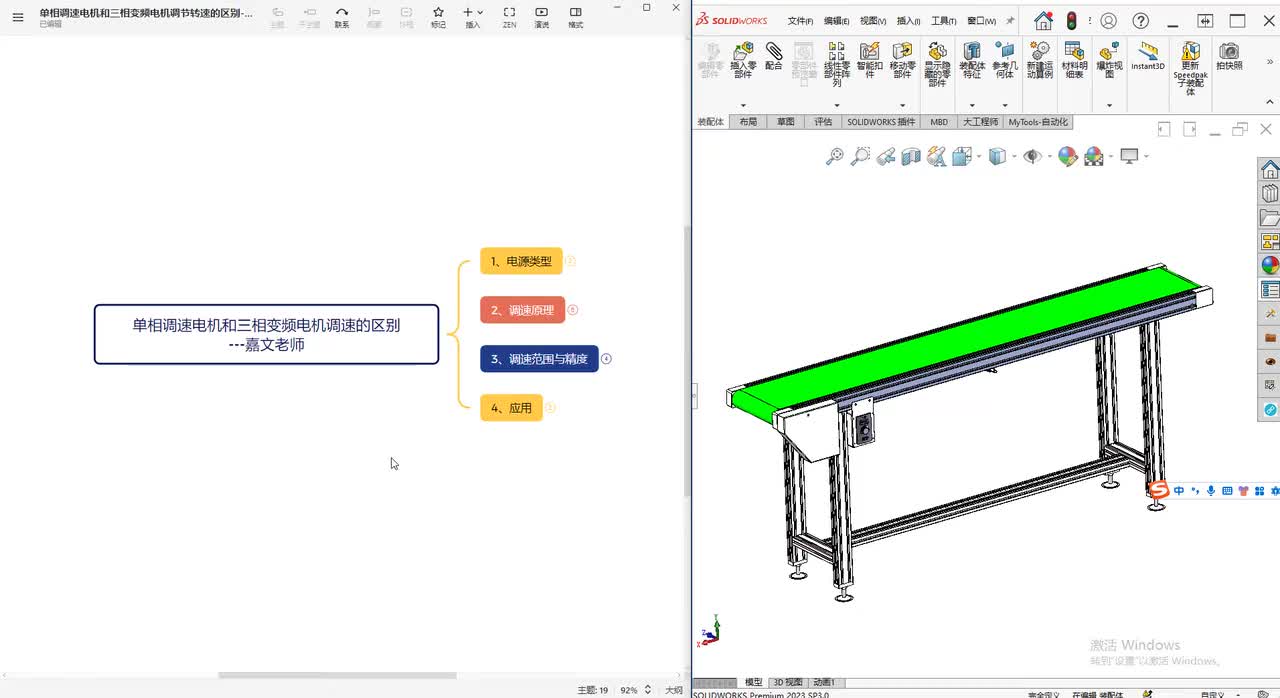Select the central topic about 单相调速电机
Screen dimensions: 1280x698
click(266, 334)
